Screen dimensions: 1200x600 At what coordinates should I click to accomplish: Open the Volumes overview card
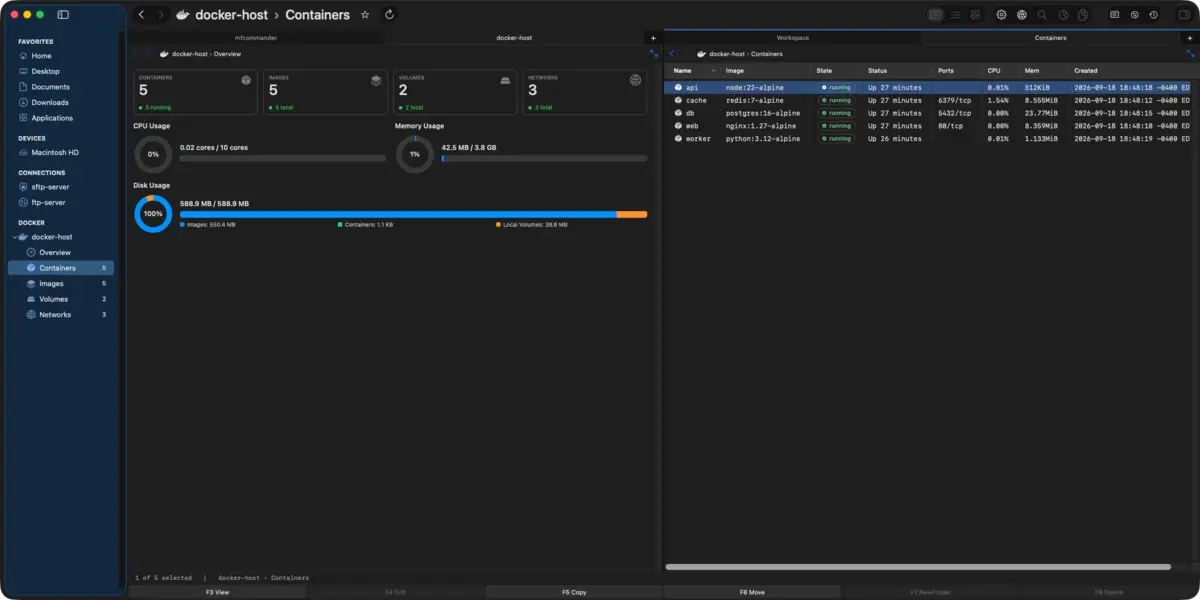point(455,92)
